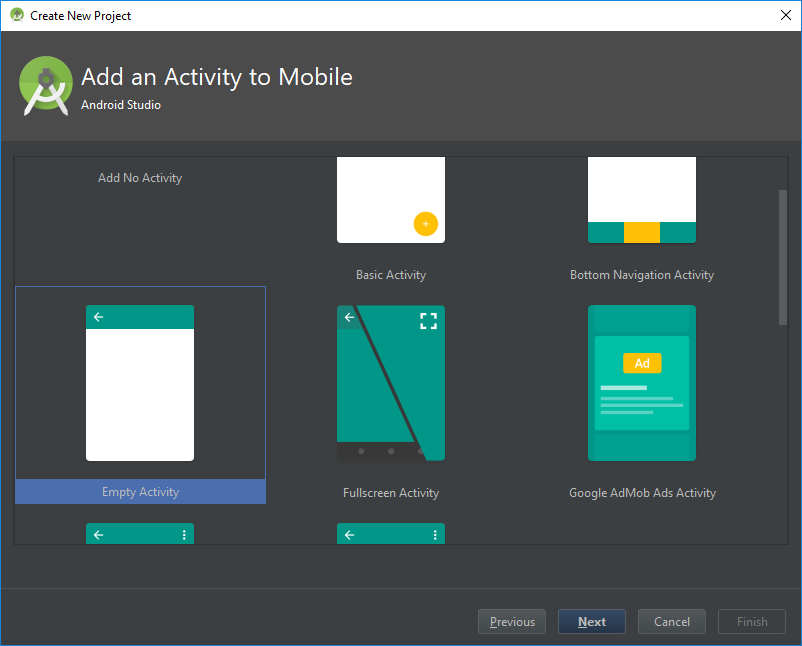
Task: Click the Add No Activity option
Action: tap(140, 178)
